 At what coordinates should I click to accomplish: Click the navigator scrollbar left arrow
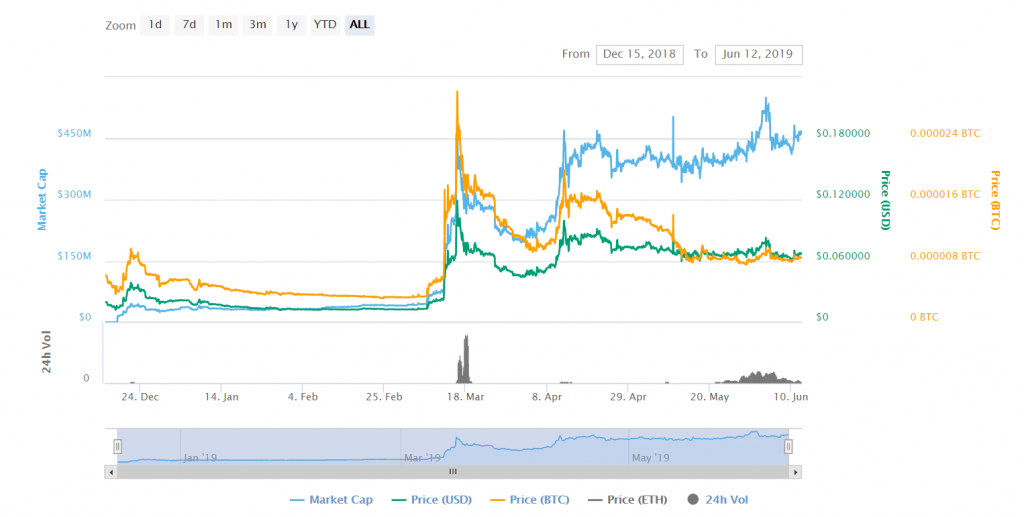[x=111, y=471]
